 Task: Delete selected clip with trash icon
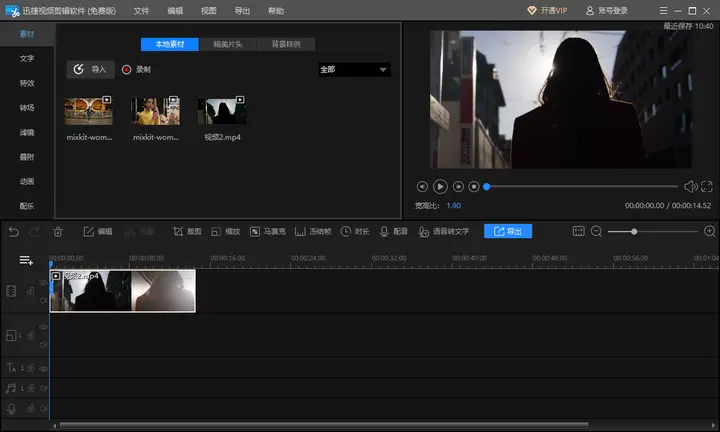58,232
